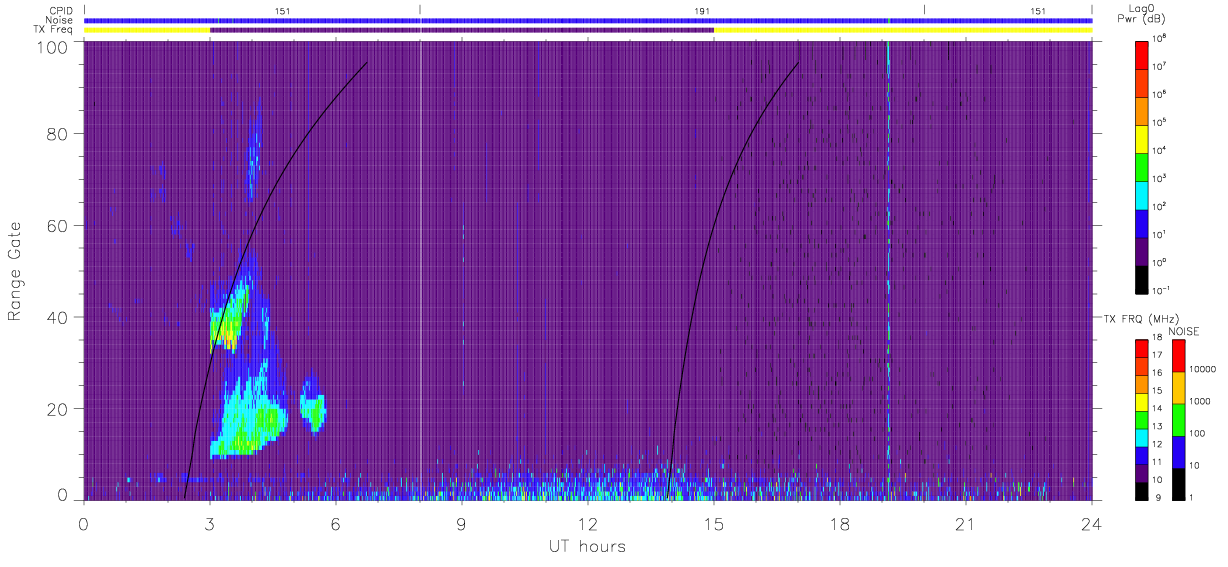Viewport: 1228px width, 567px height.
Task: Click the UT hours axis tick label 3
Action: point(210,524)
